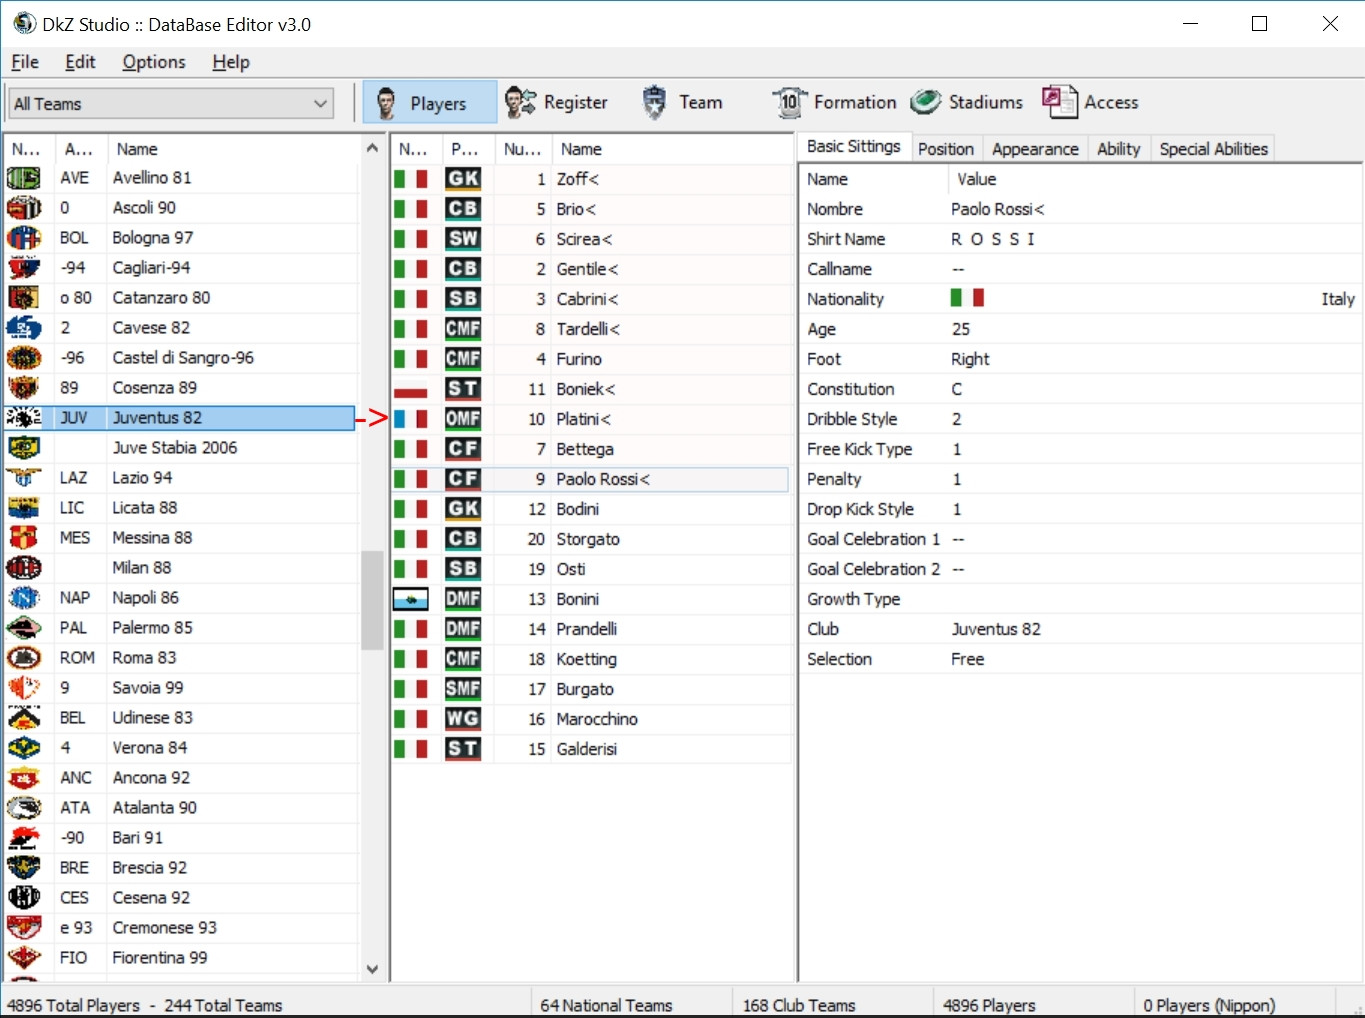Viewport: 1365px width, 1018px height.
Task: Select Udinese 83 team row
Action: click(x=180, y=718)
